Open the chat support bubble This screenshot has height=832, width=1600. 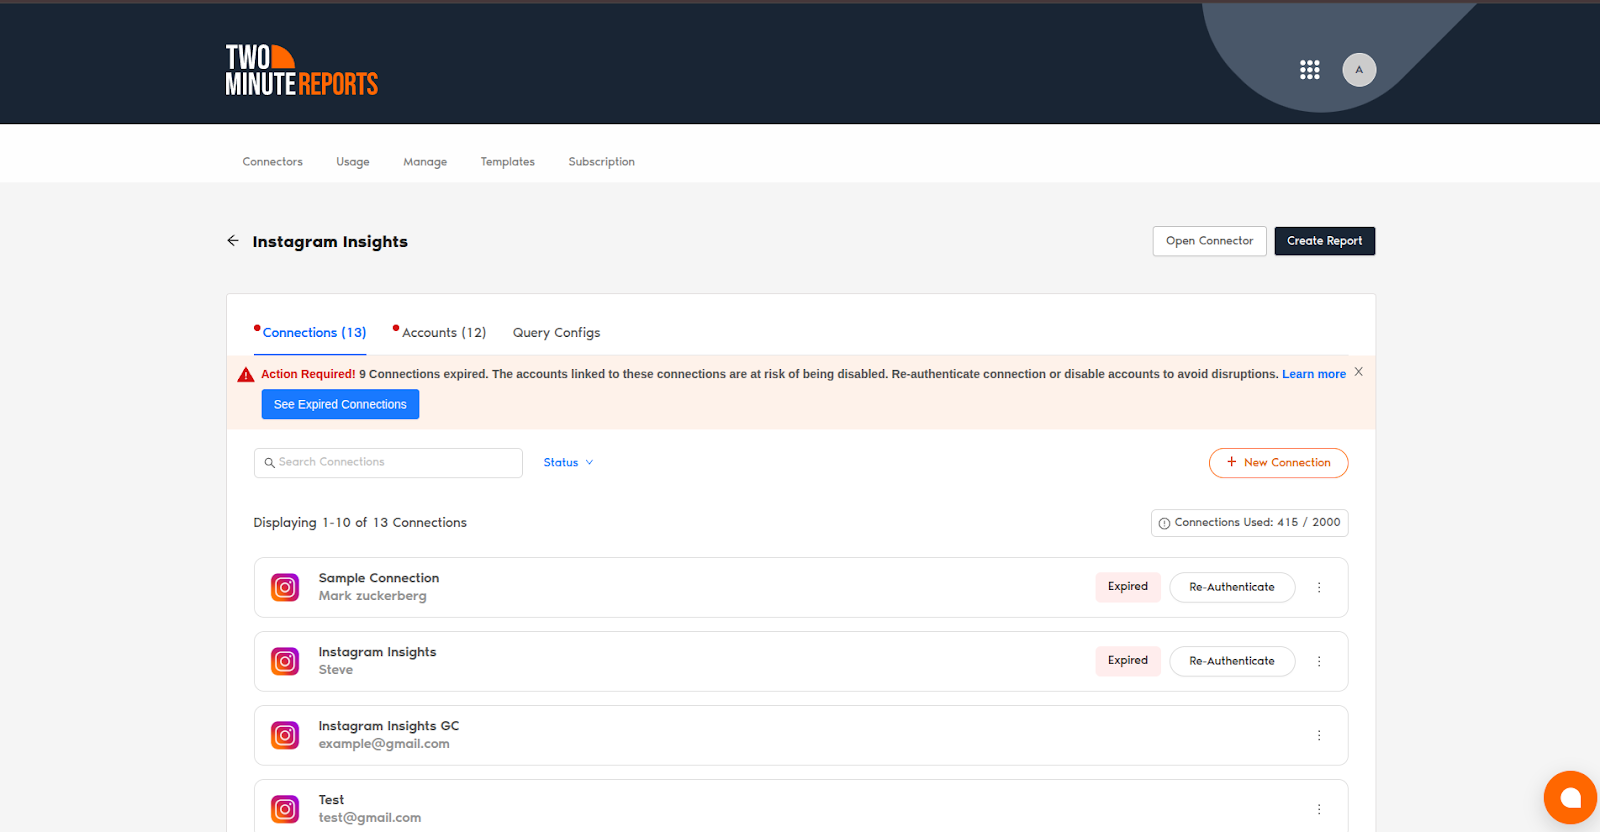(x=1570, y=797)
